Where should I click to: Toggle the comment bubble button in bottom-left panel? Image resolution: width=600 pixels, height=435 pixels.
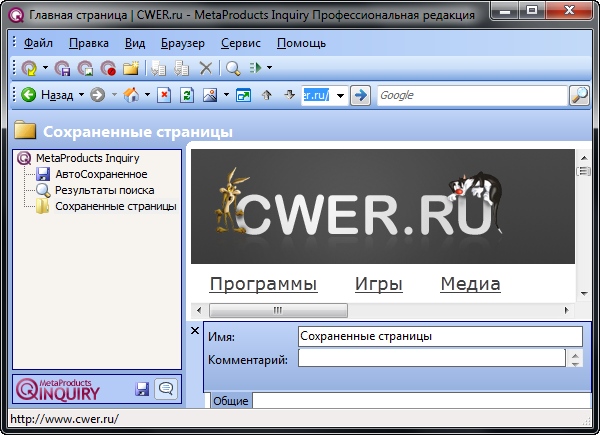[x=166, y=389]
